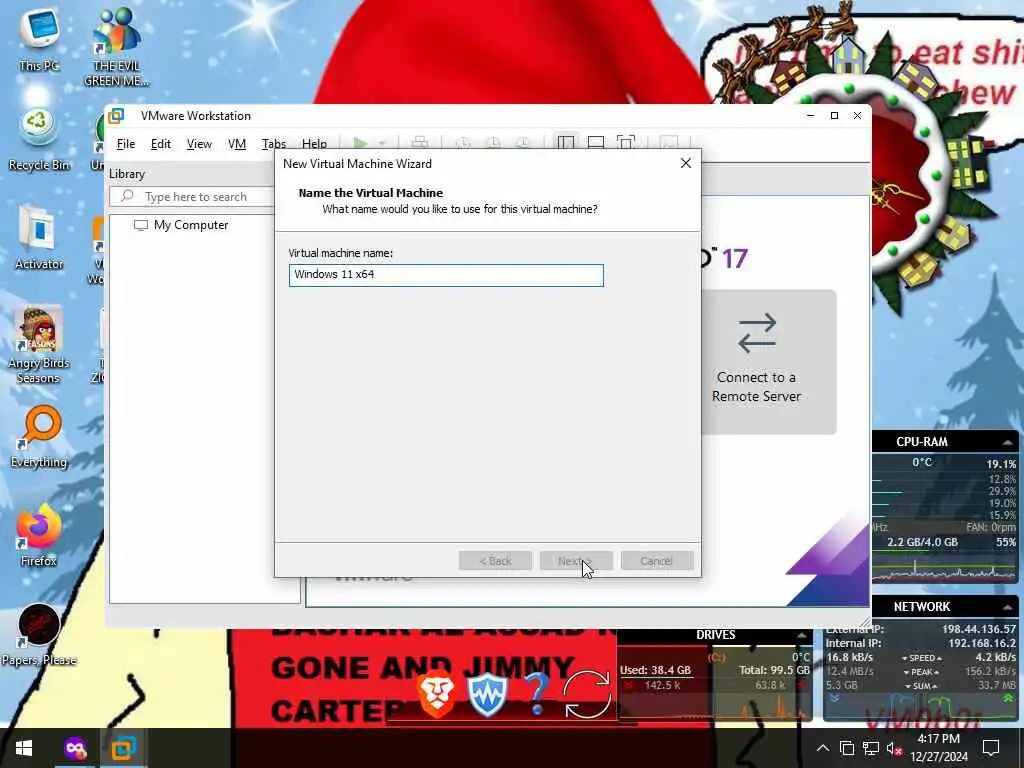Click the Manage Snapshots clock icon

click(x=523, y=142)
